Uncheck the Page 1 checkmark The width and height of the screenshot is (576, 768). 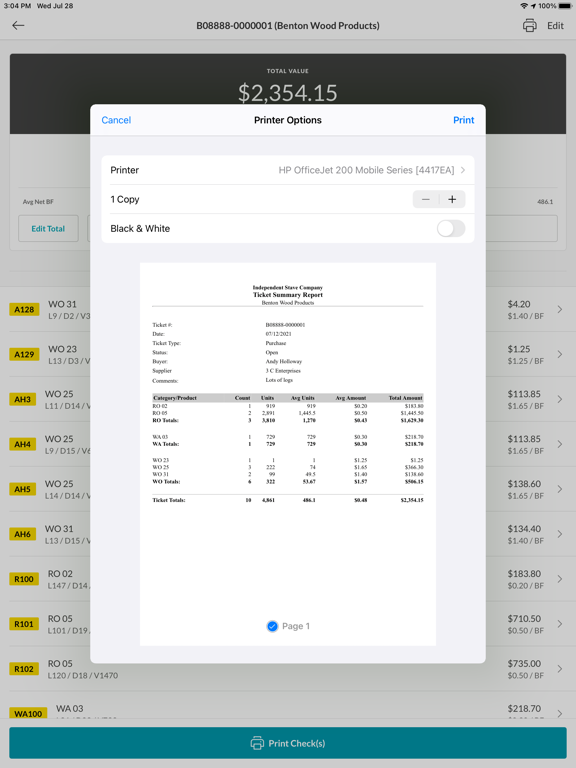pyautogui.click(x=272, y=626)
